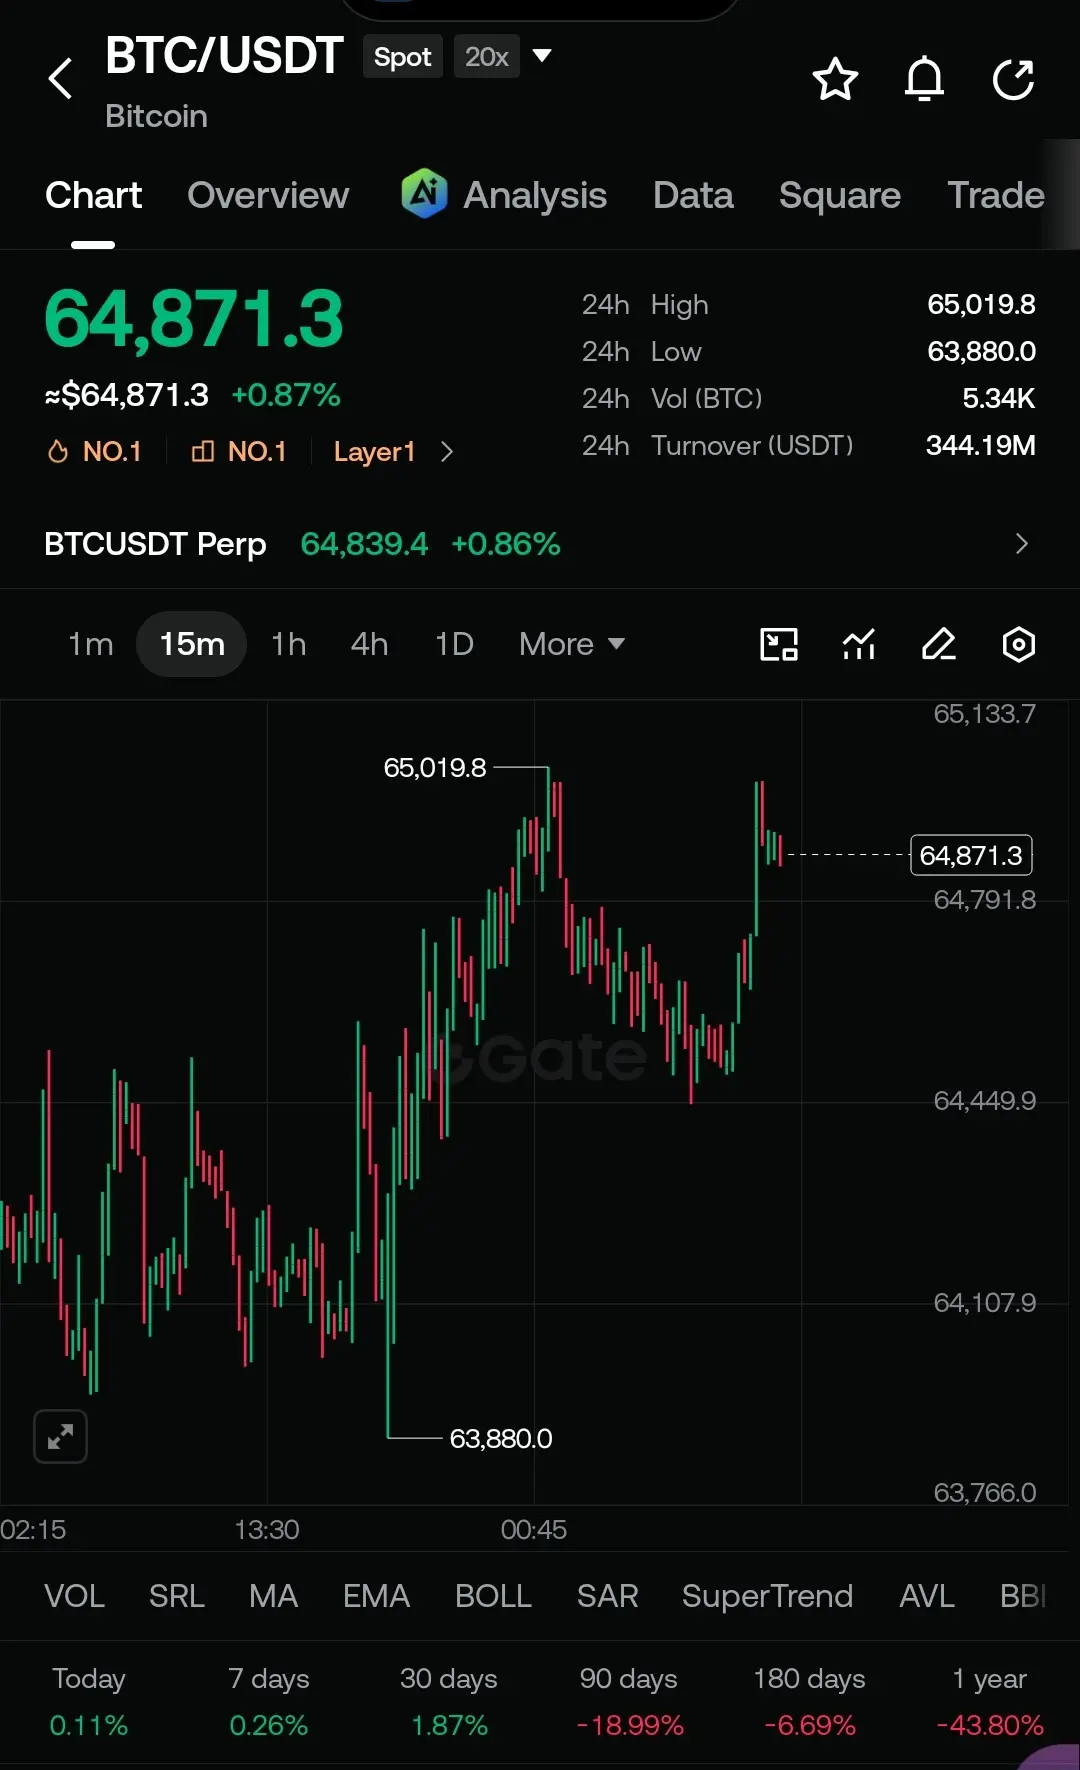Tap the Perp price 64,839.4
1080x1770 pixels.
(x=364, y=543)
